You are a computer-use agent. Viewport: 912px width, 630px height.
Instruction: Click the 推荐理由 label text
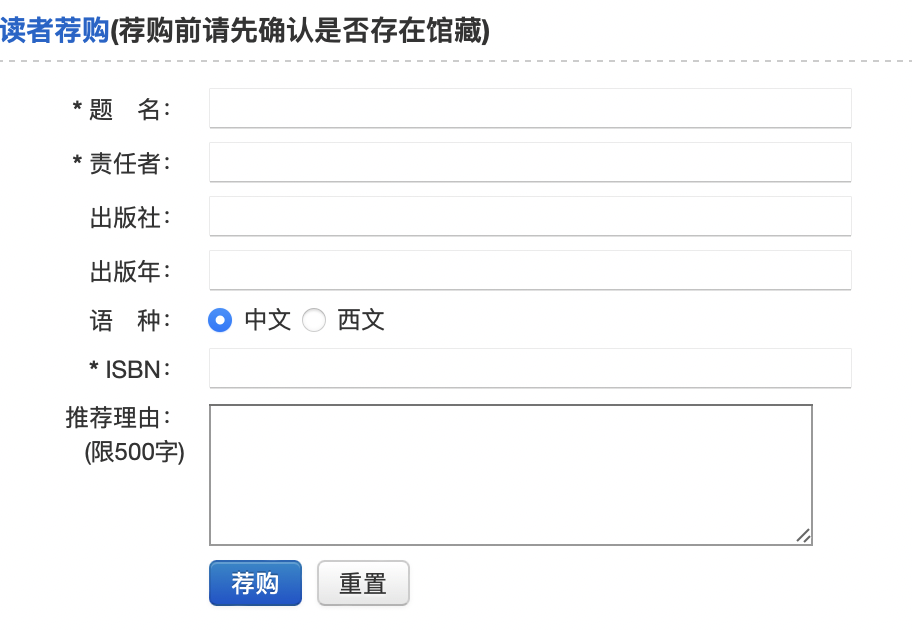118,417
